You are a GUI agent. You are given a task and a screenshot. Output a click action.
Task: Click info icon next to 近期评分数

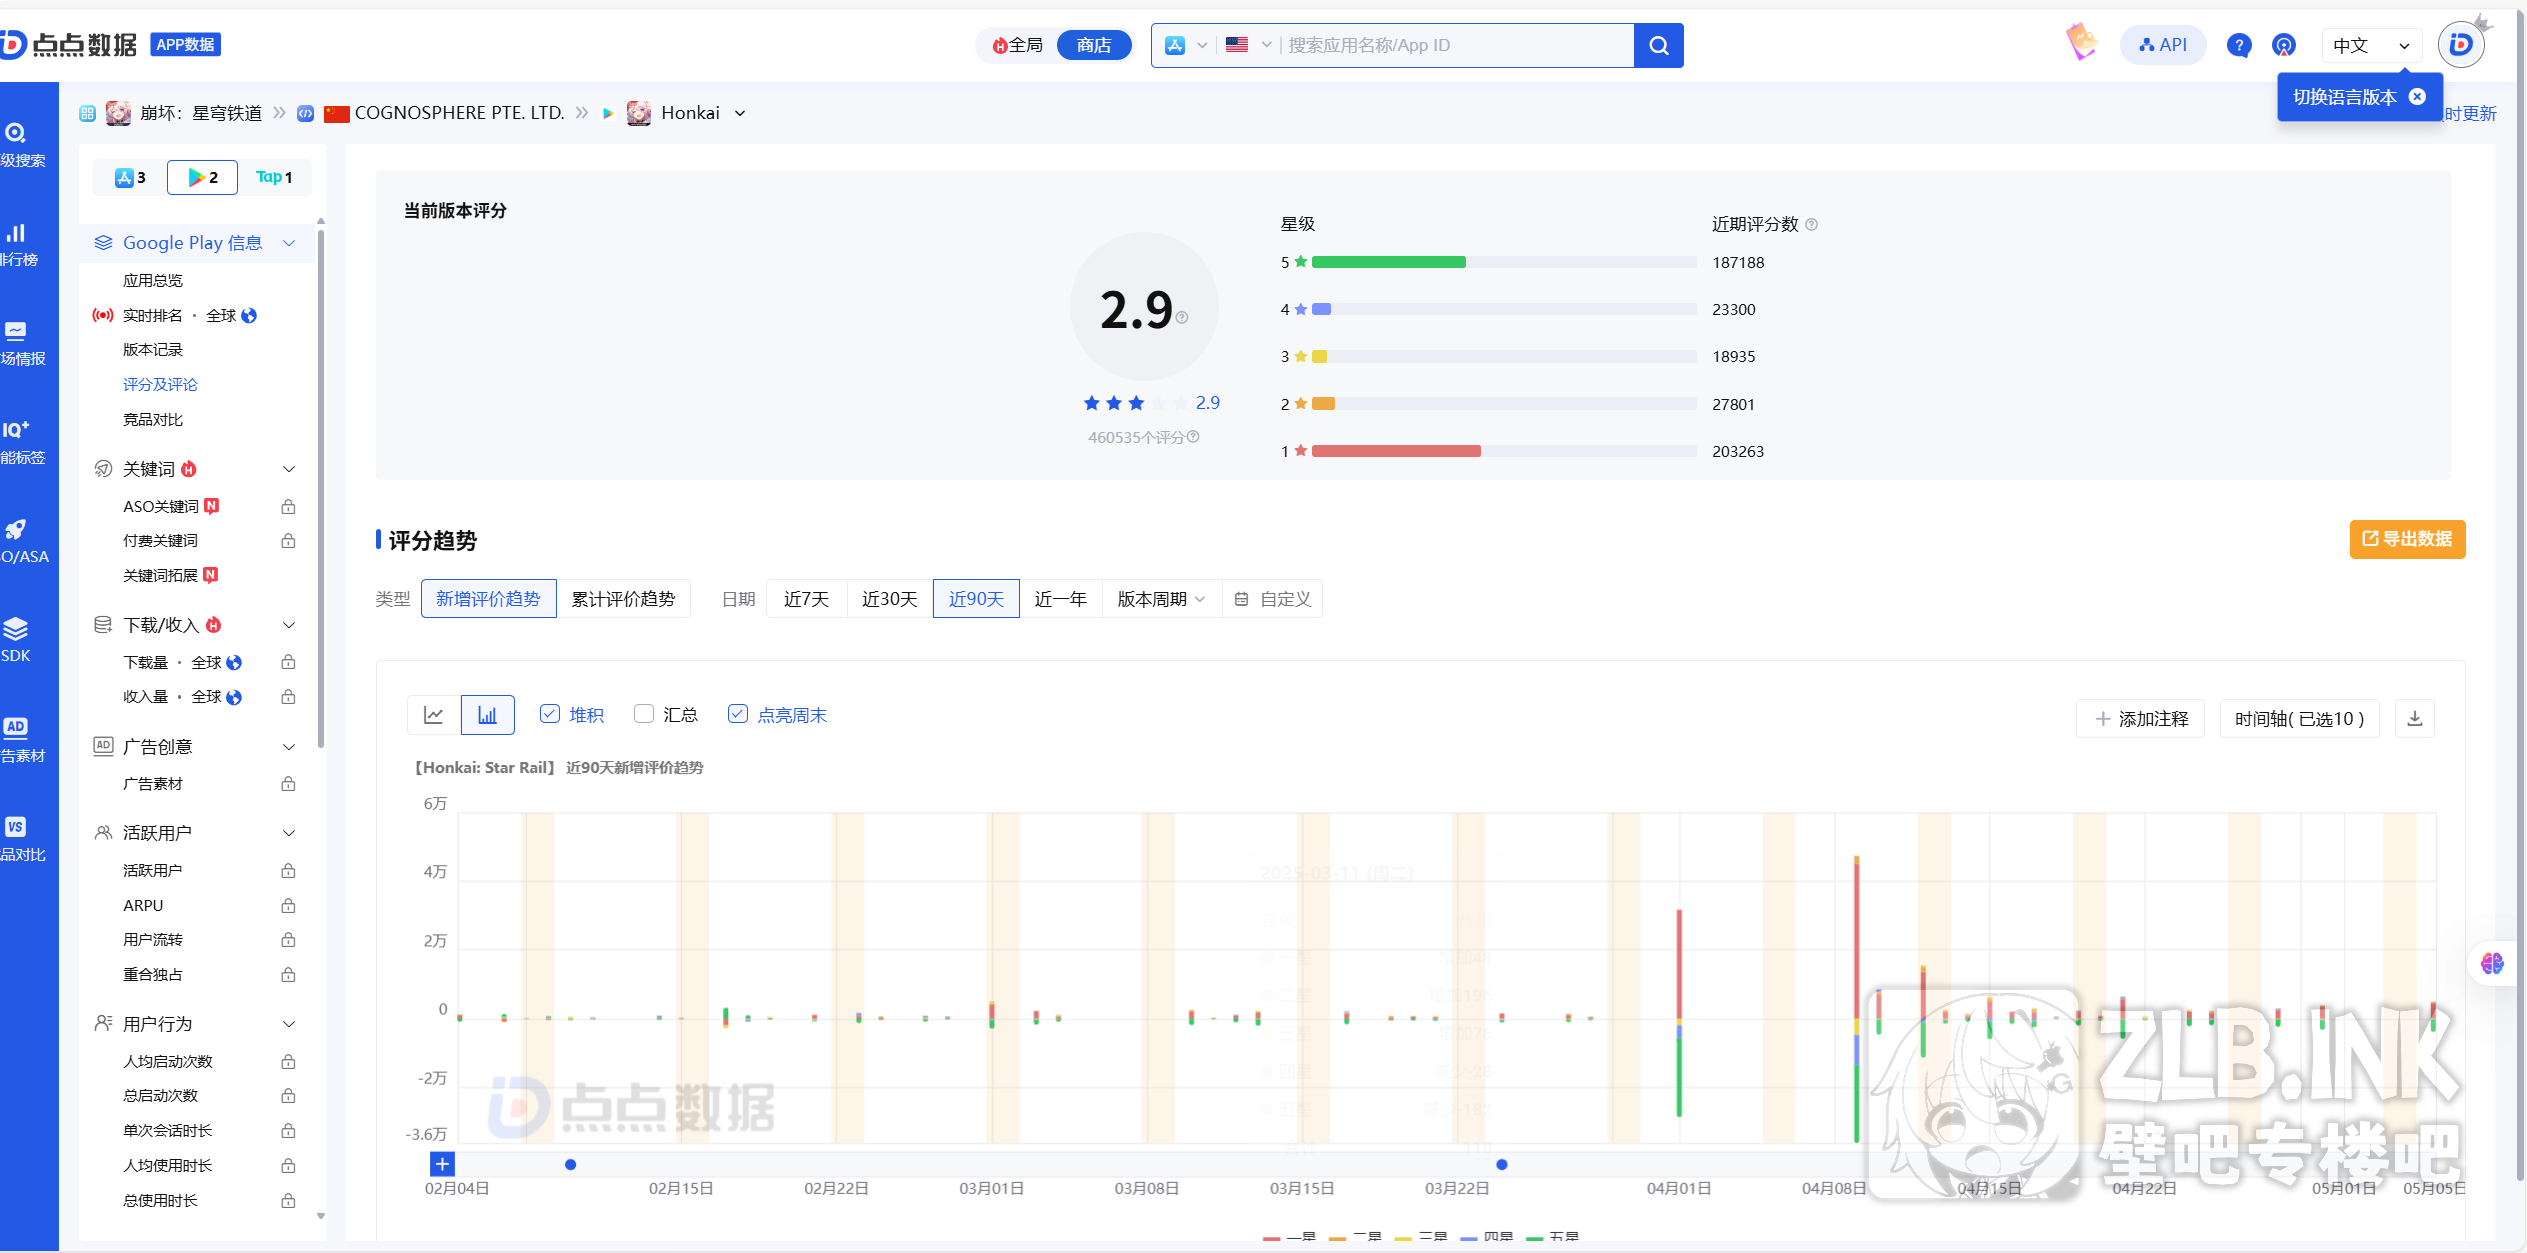(x=1811, y=224)
